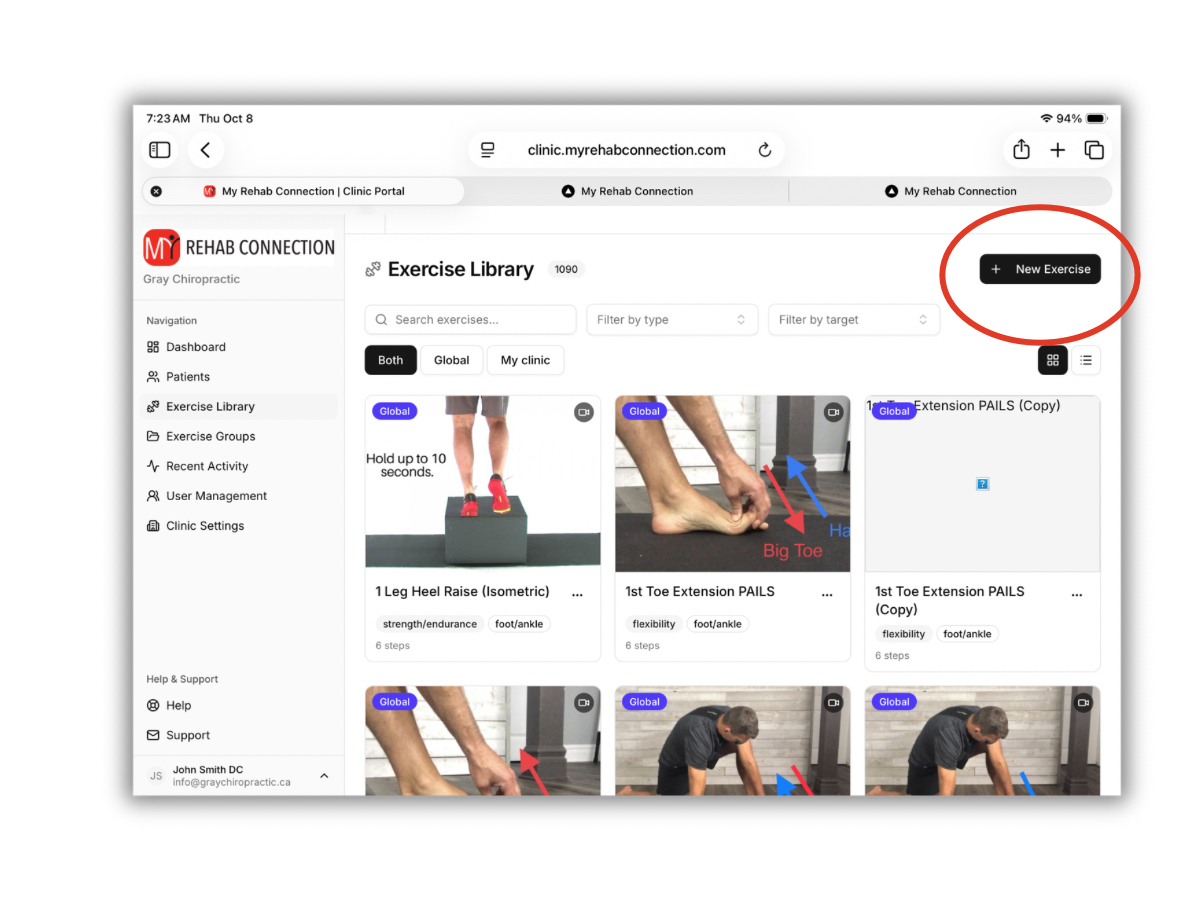This screenshot has height=900, width=1200.
Task: Open User Management in the navigation
Action: pos(239,496)
